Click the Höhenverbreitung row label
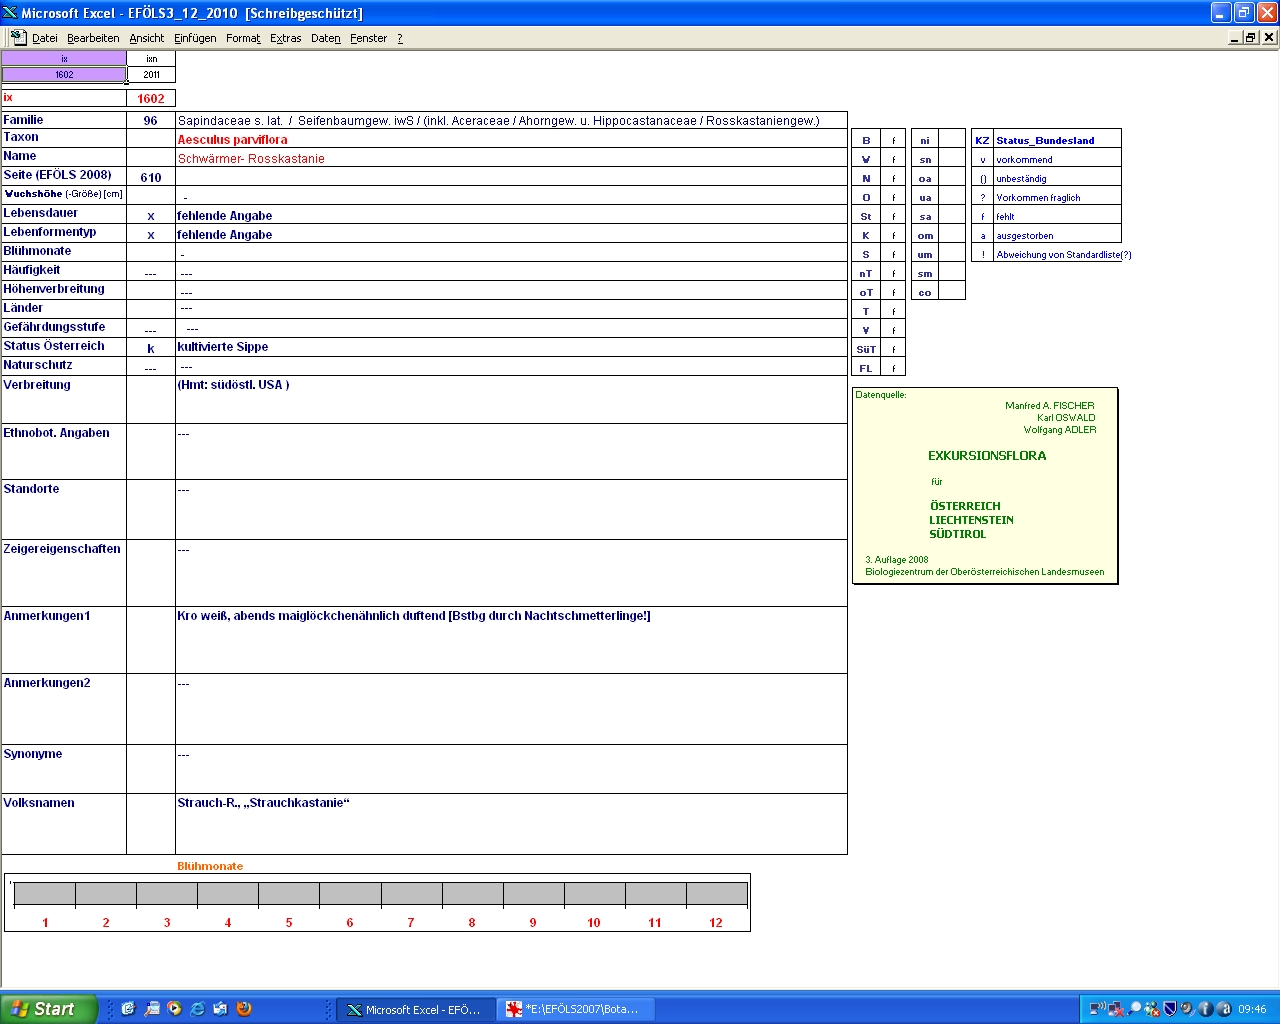This screenshot has height=1024, width=1280. pyautogui.click(x=54, y=289)
